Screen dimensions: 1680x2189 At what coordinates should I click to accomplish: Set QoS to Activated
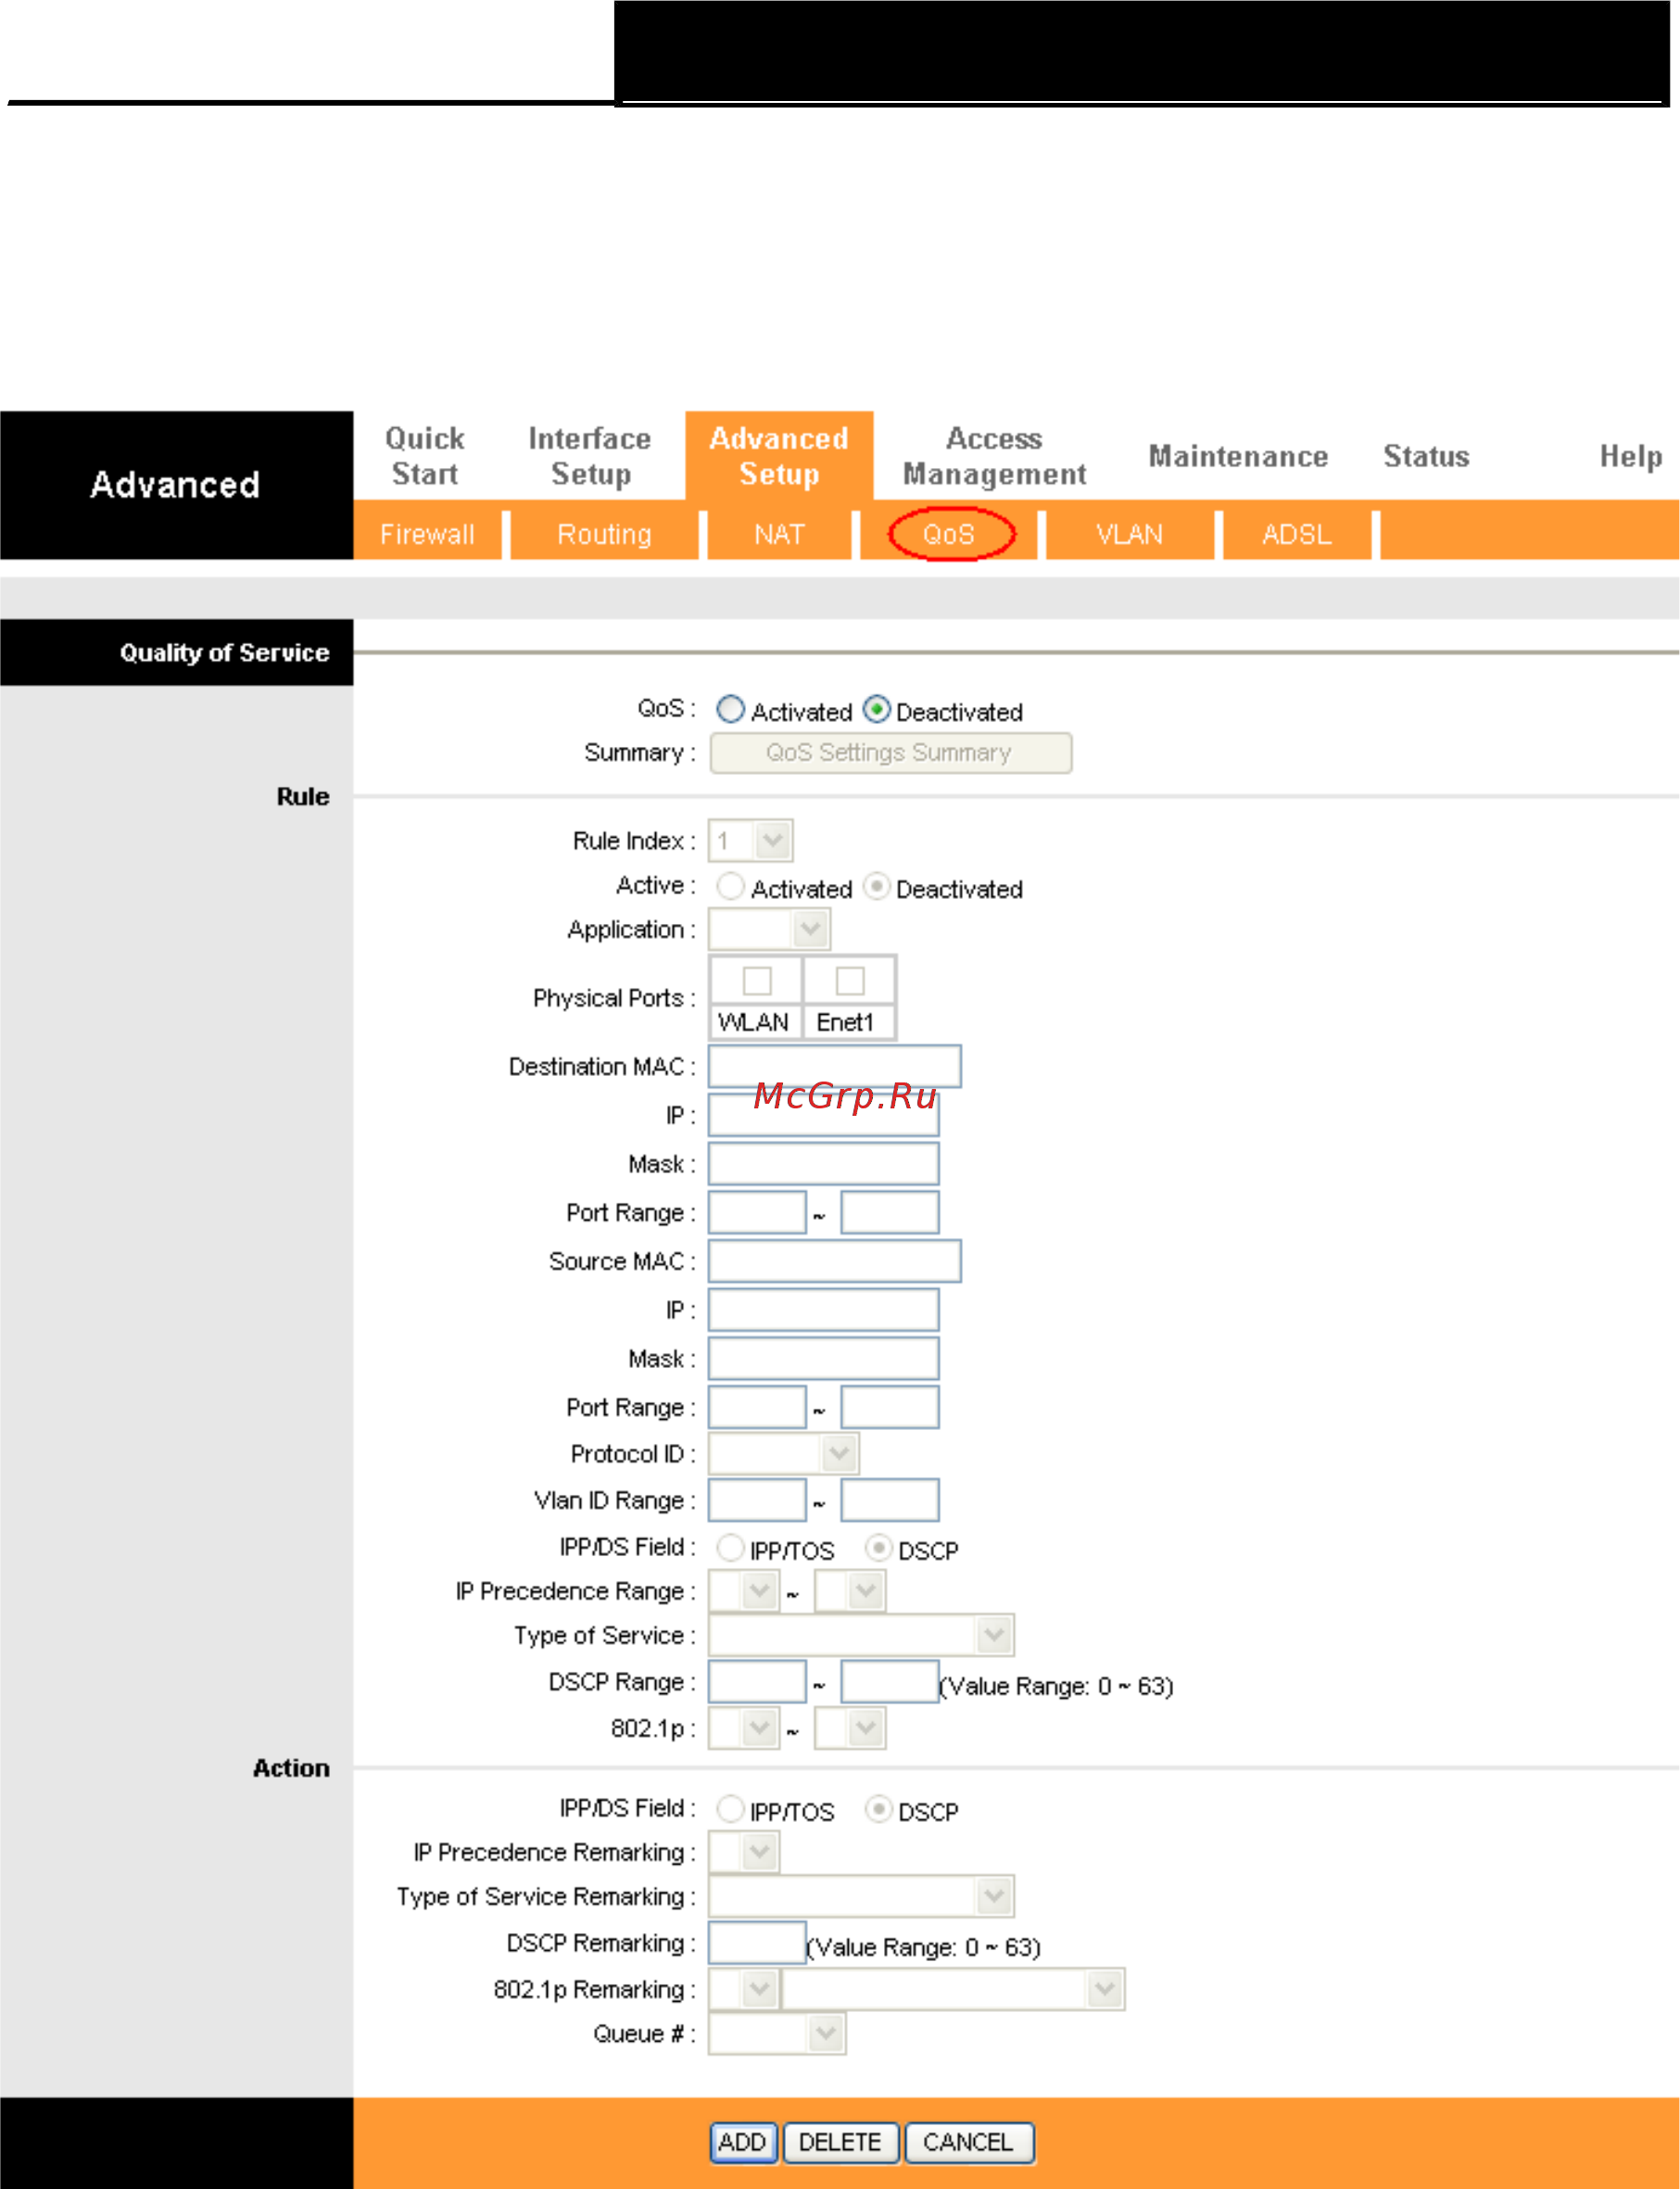tap(731, 709)
